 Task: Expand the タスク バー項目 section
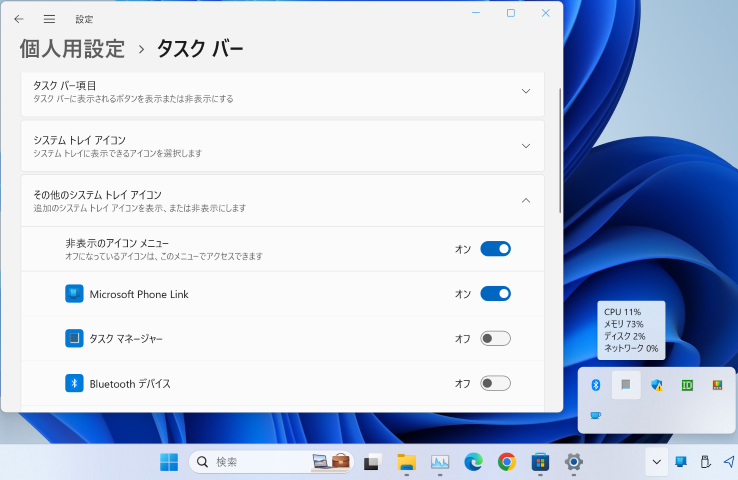[x=526, y=92]
